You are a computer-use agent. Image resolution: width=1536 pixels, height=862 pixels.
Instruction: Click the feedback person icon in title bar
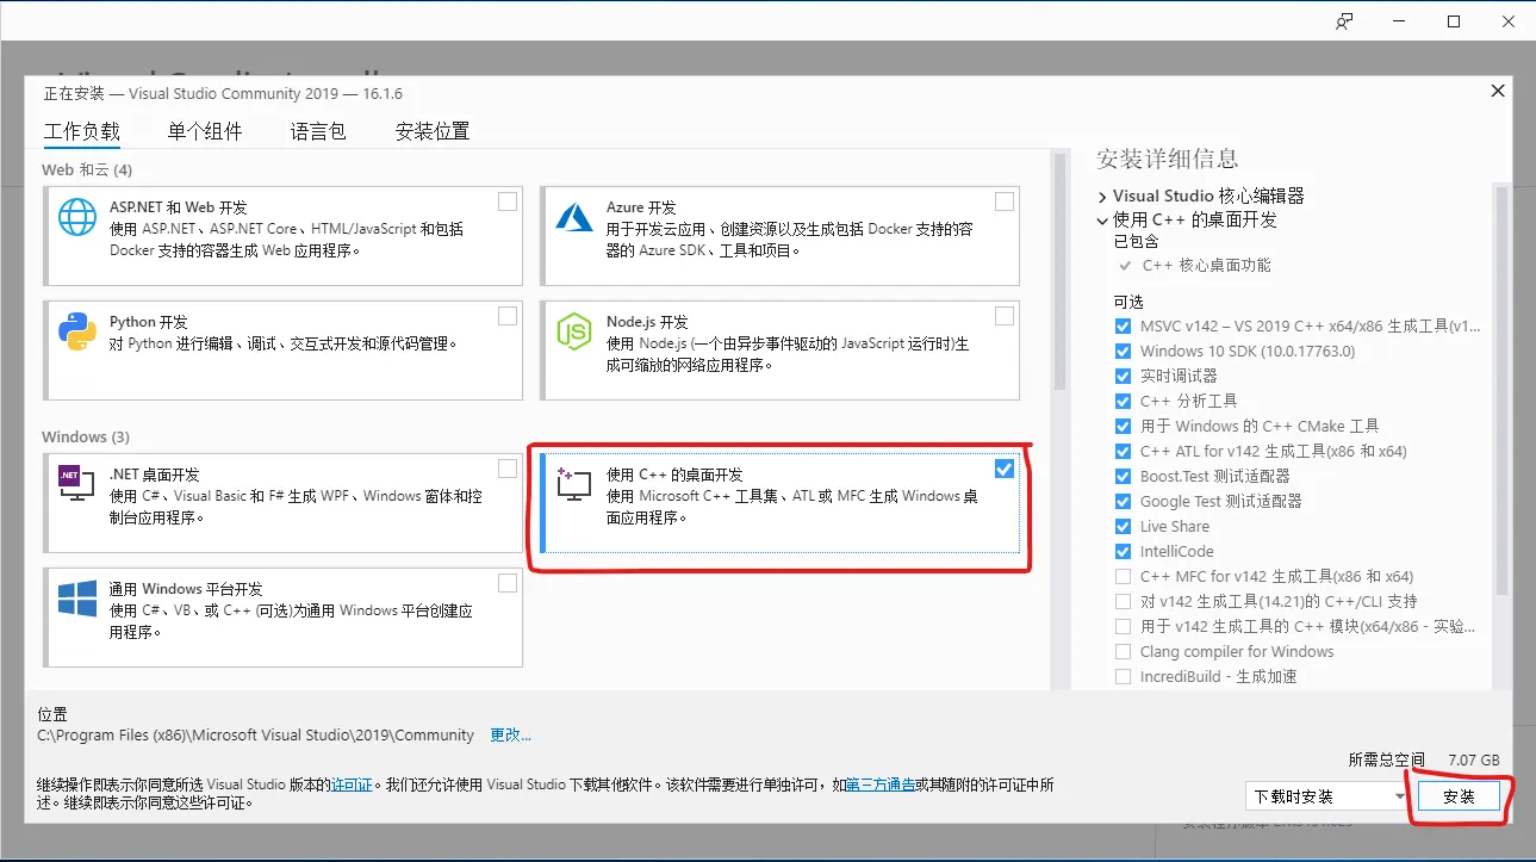coord(1344,20)
